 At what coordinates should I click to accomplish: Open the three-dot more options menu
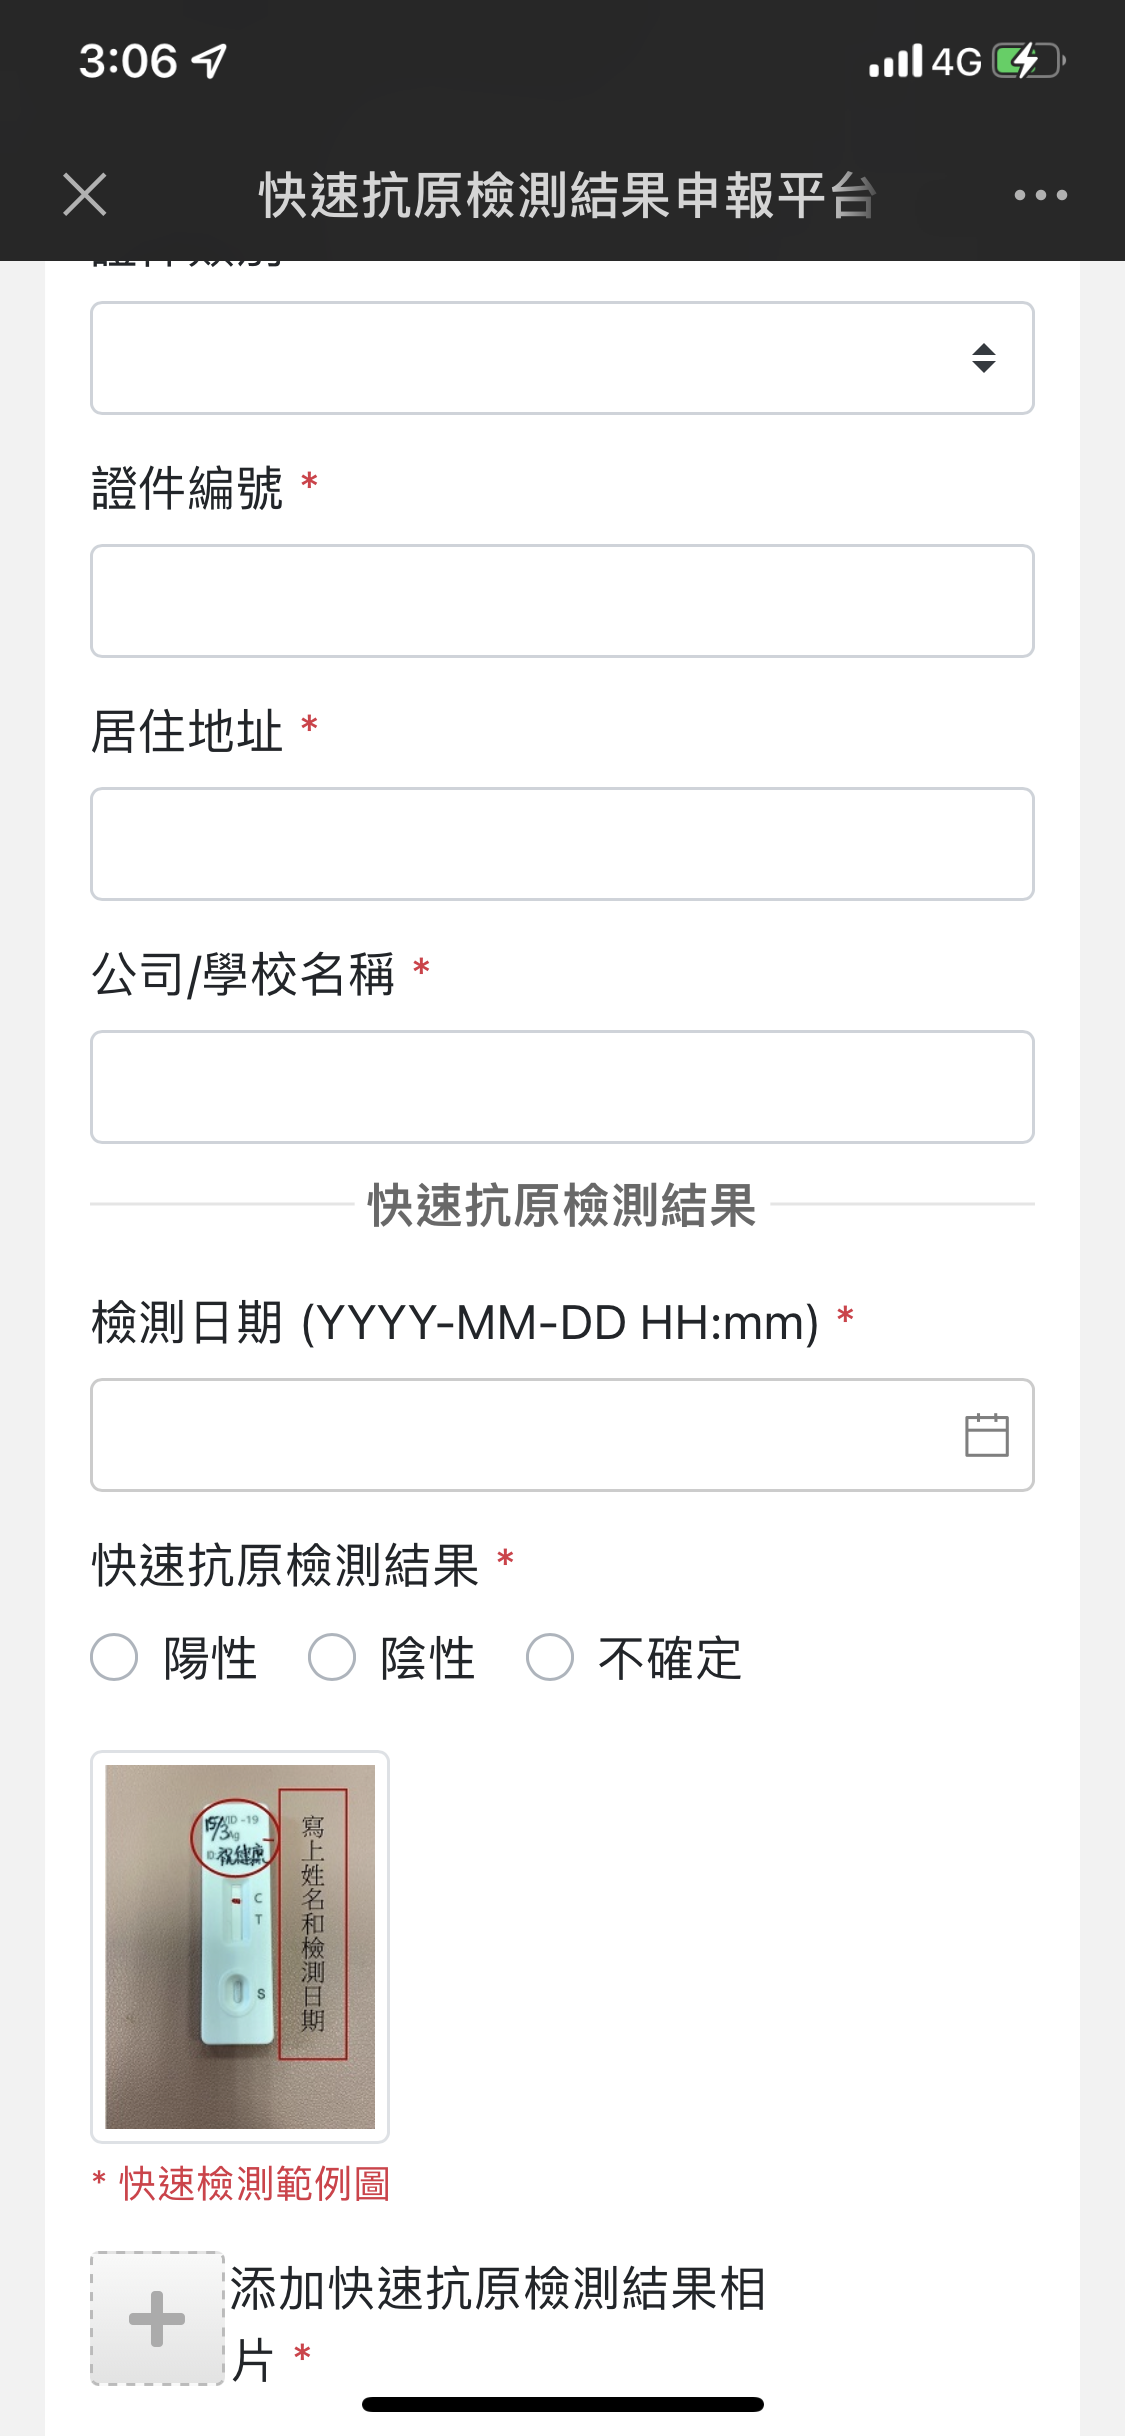tap(1040, 195)
